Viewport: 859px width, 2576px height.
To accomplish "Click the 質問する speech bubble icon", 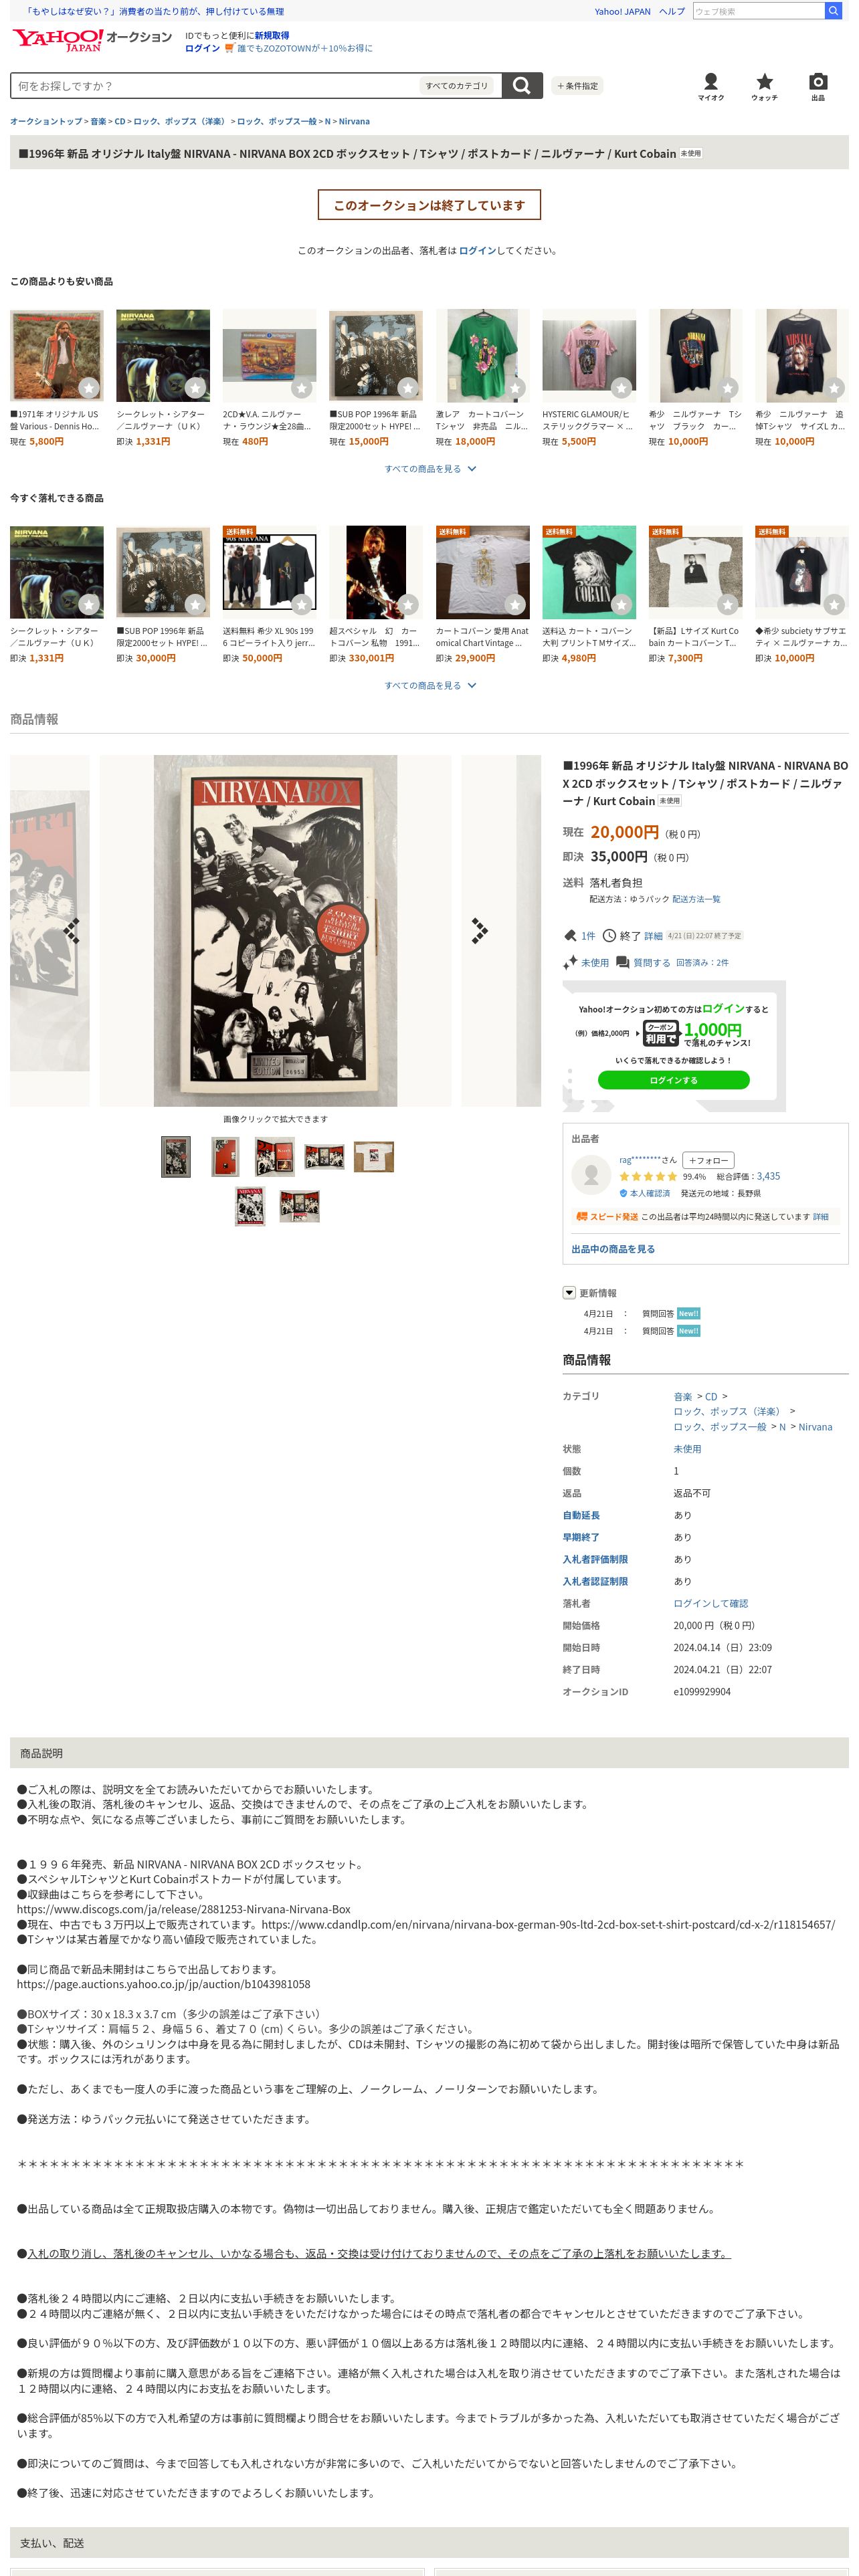I will point(622,963).
